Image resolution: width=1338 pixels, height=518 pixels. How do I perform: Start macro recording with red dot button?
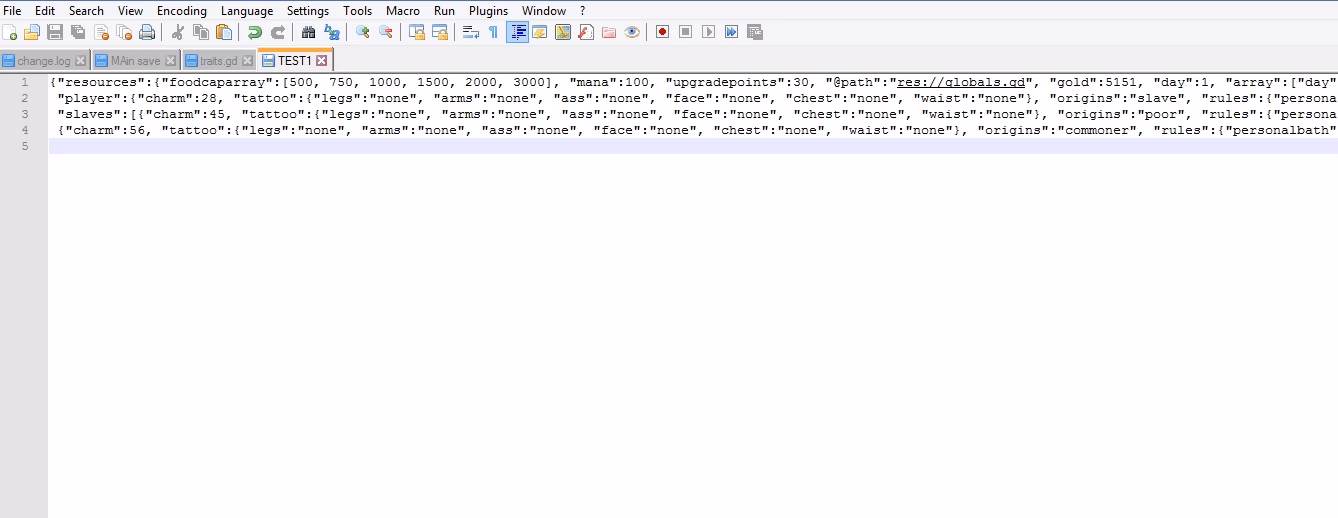click(662, 32)
